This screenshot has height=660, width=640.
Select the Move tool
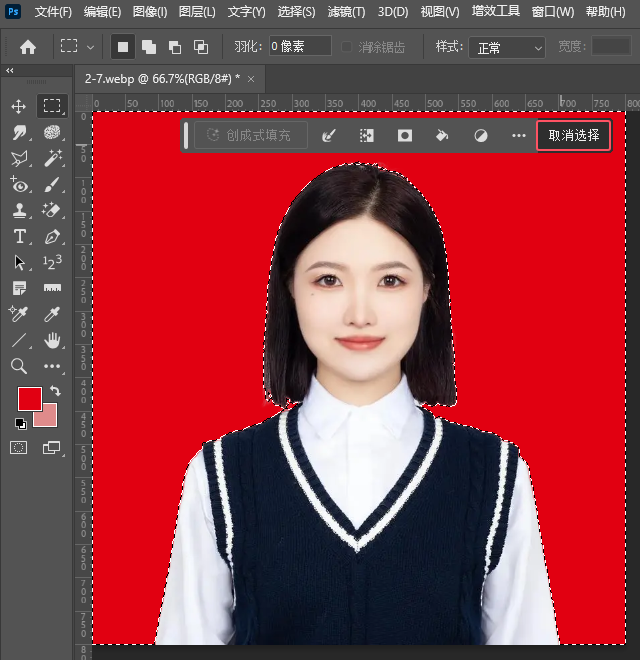[x=19, y=106]
